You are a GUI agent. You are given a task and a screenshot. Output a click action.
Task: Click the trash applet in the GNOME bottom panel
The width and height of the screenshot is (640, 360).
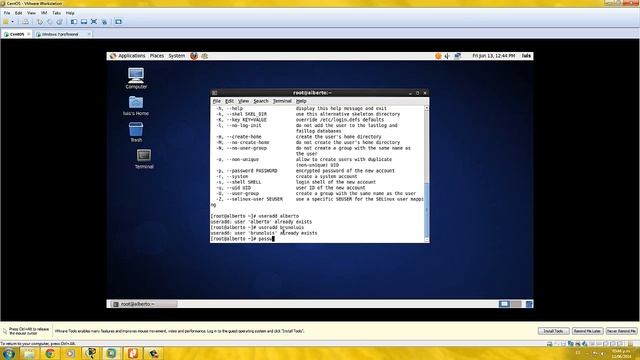point(529,304)
